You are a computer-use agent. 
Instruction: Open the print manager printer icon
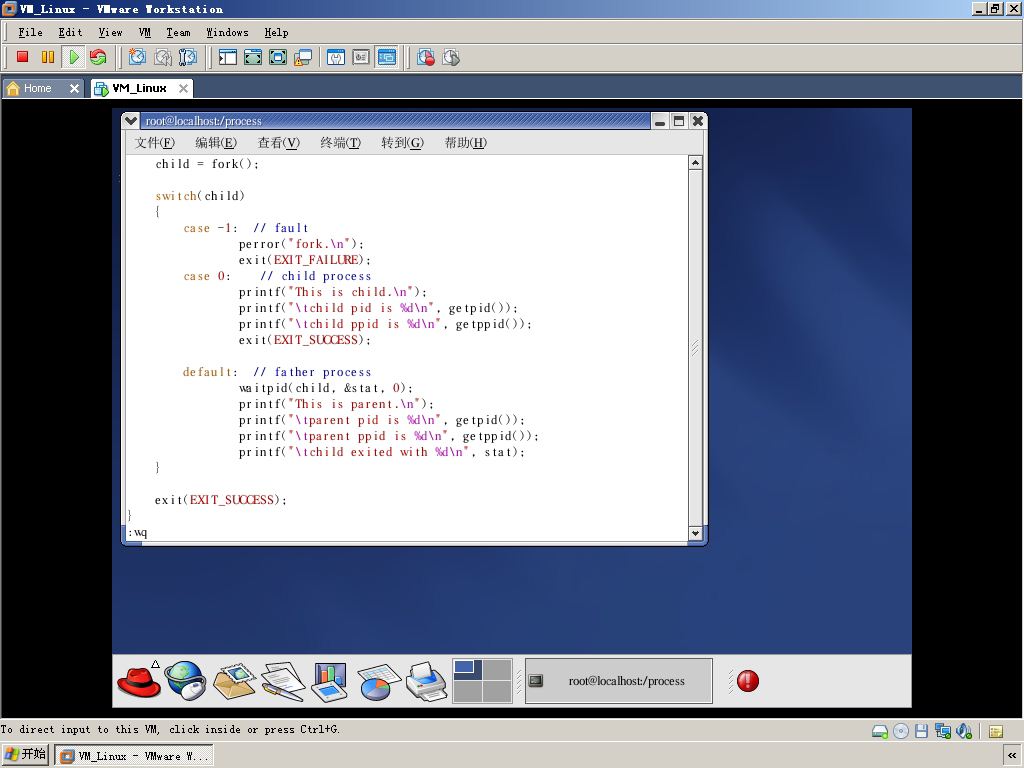426,681
